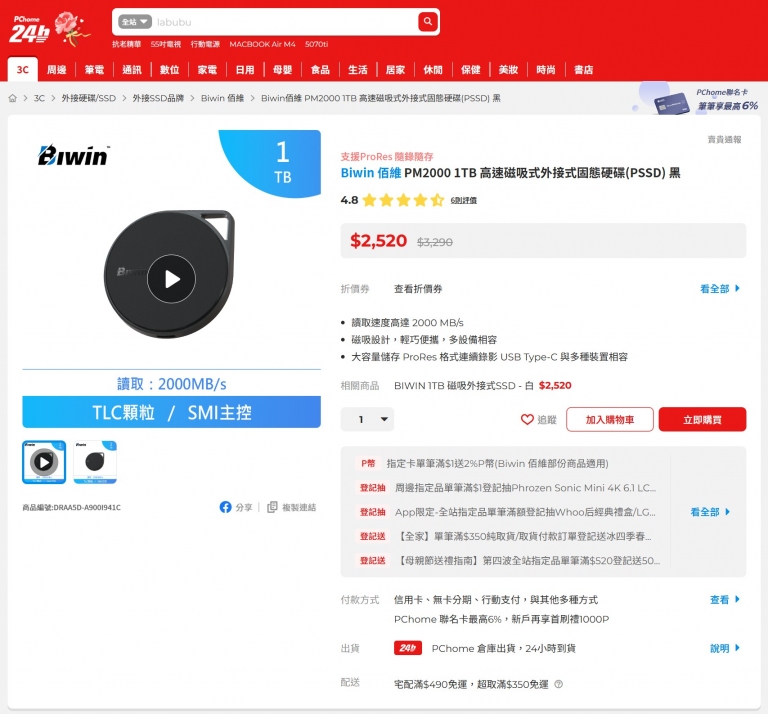Click the 加入購物車 button

click(x=610, y=419)
